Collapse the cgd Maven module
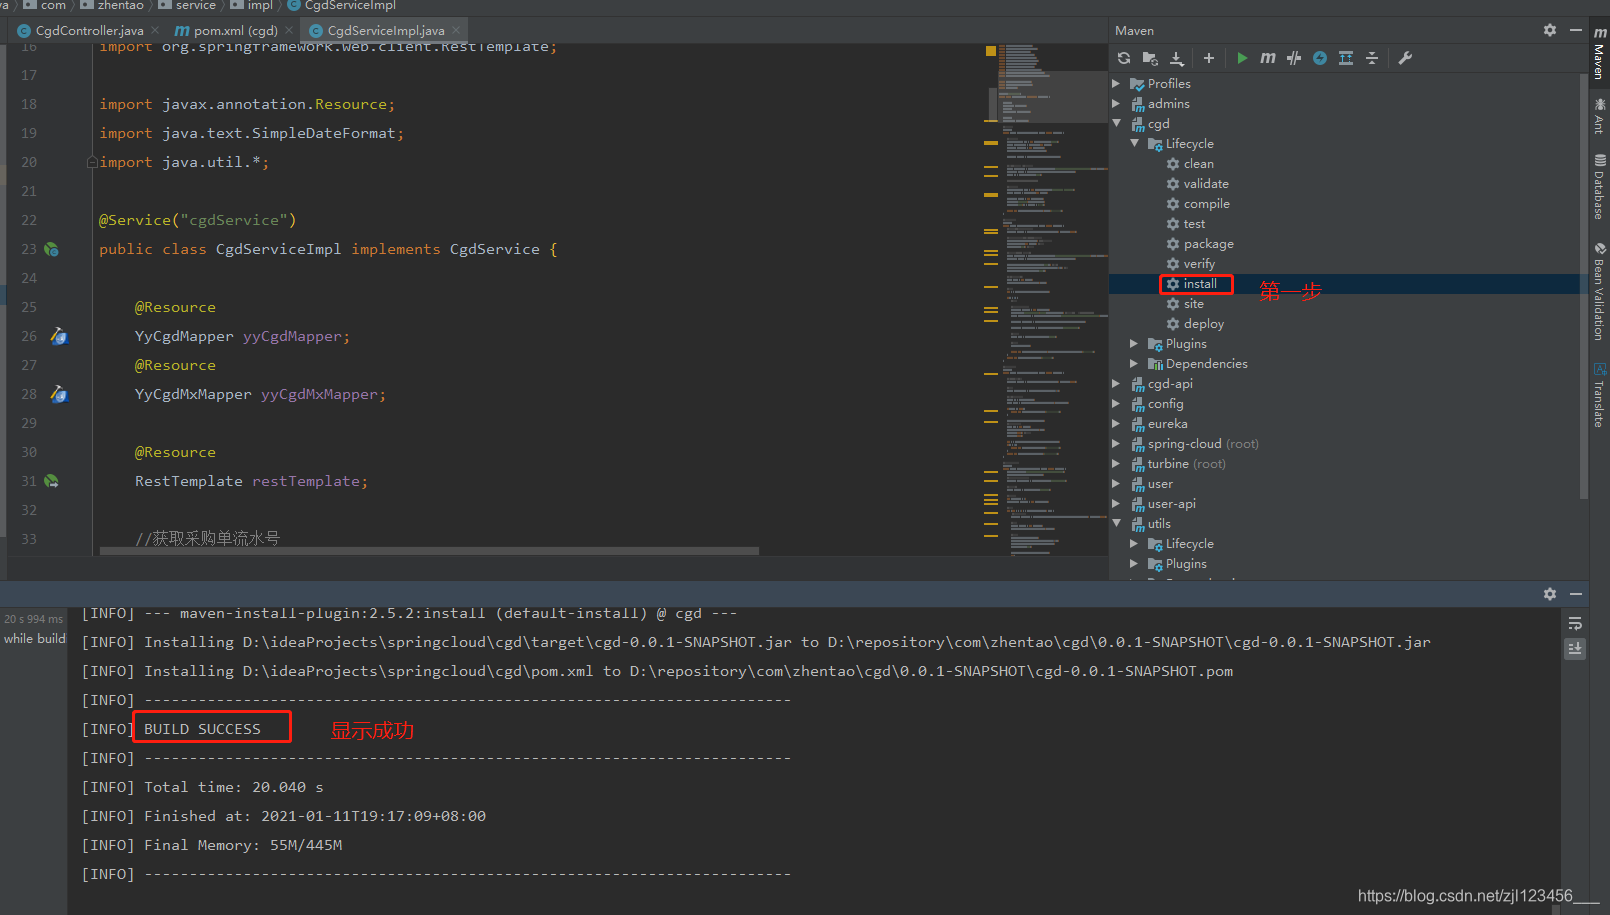 click(1116, 124)
